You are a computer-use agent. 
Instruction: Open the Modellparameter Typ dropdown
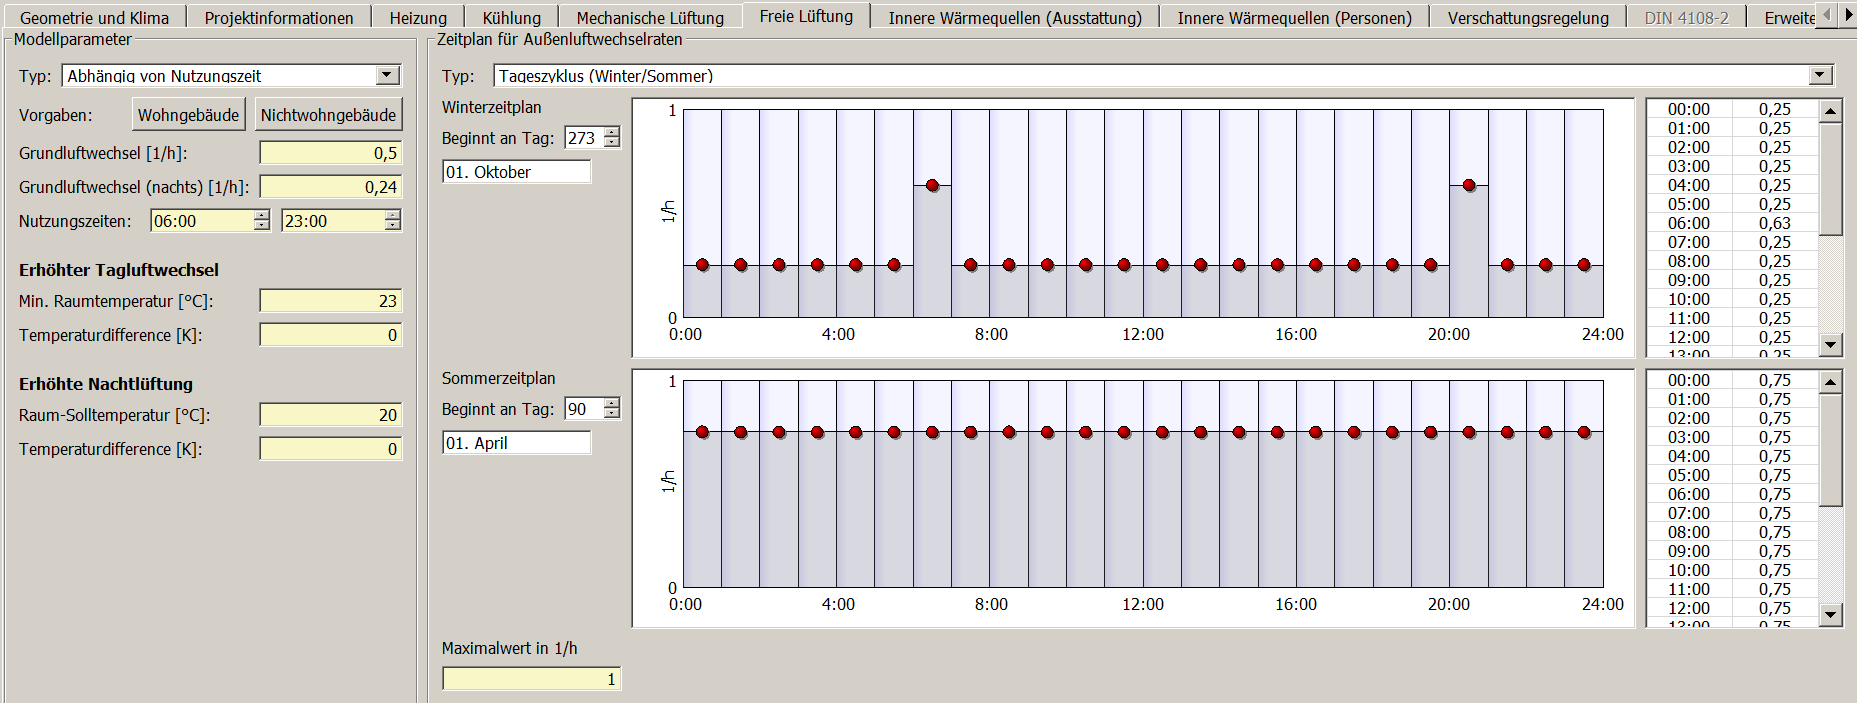387,75
